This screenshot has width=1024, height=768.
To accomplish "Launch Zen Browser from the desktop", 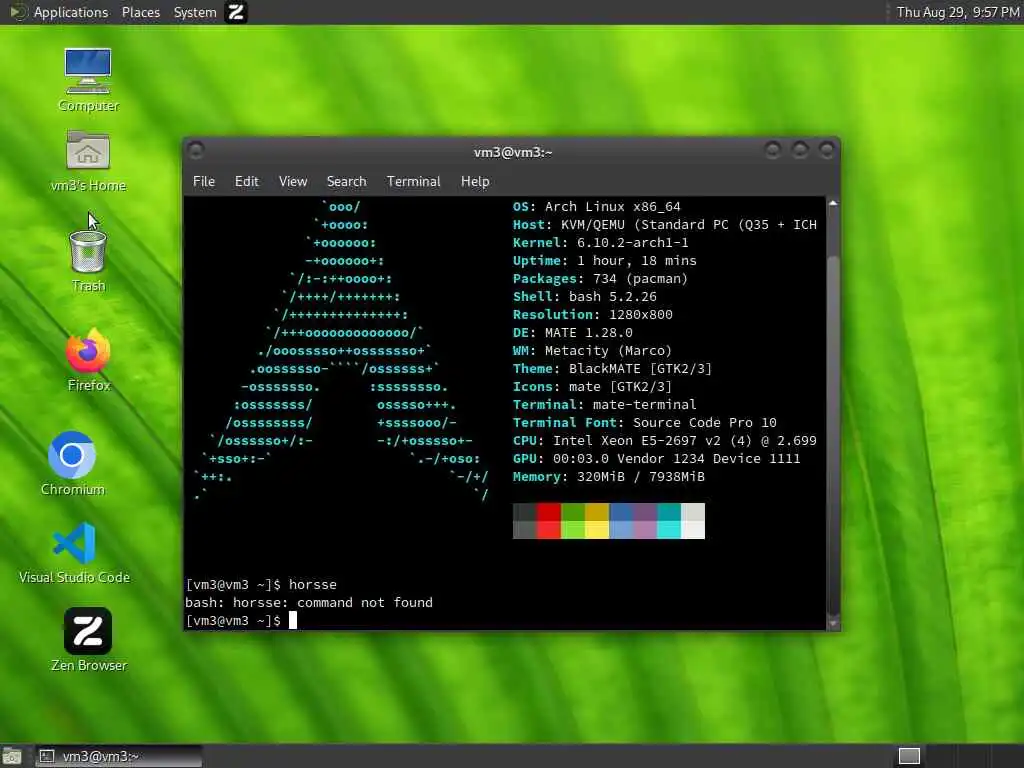I will pos(88,639).
